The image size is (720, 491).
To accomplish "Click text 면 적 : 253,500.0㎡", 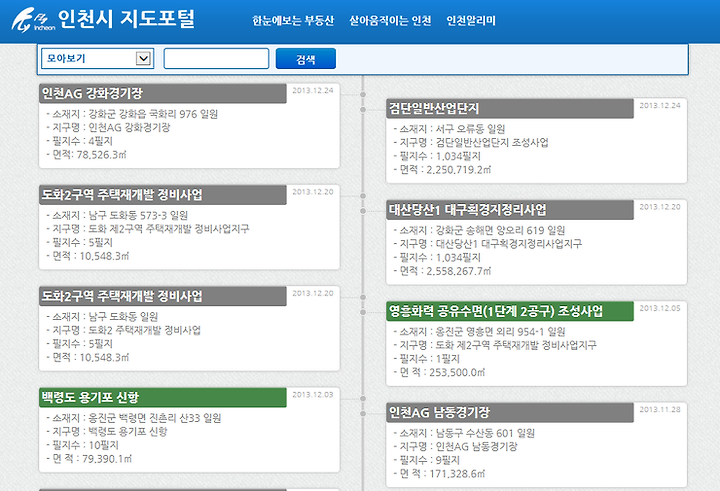I will coord(442,372).
